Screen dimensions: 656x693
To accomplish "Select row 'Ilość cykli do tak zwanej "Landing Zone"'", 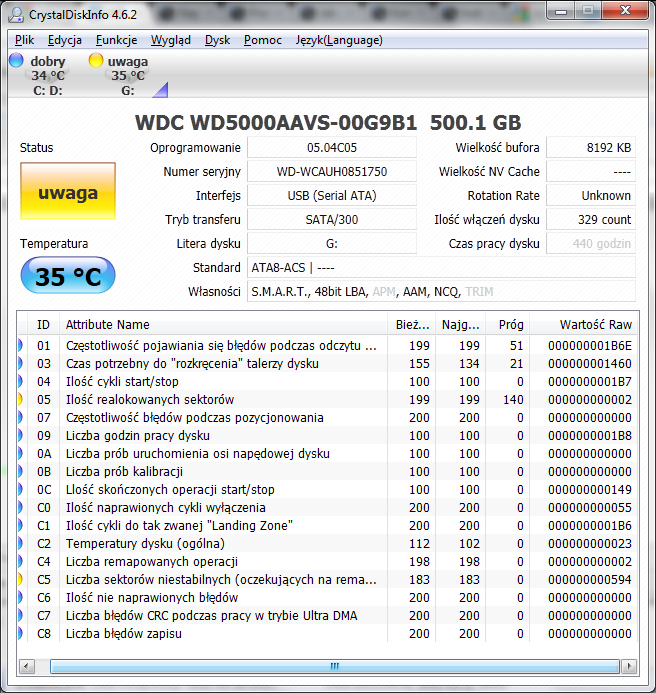I will [x=328, y=525].
